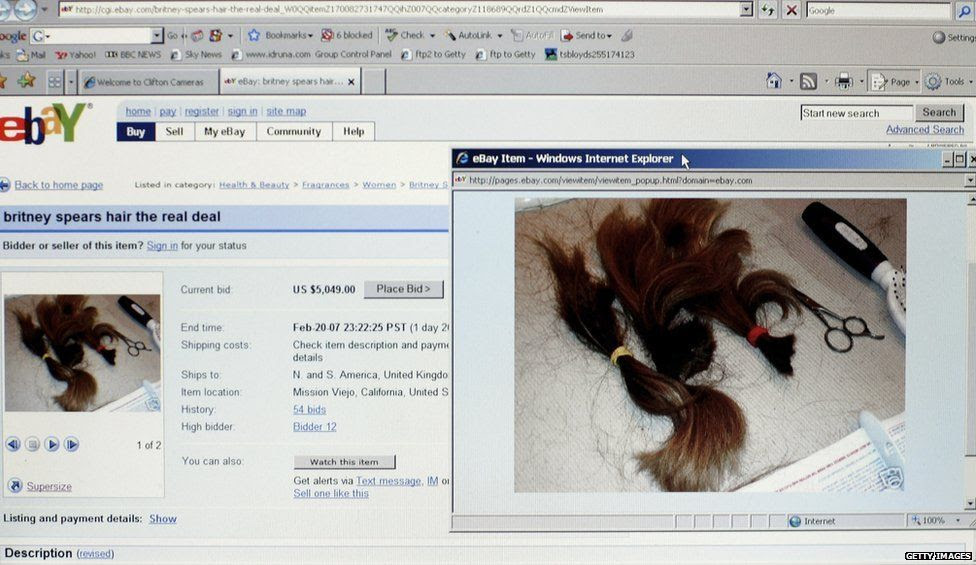Open the tab list dropdown beside Quick Tabs
Screen dimensions: 976x565
click(70, 82)
